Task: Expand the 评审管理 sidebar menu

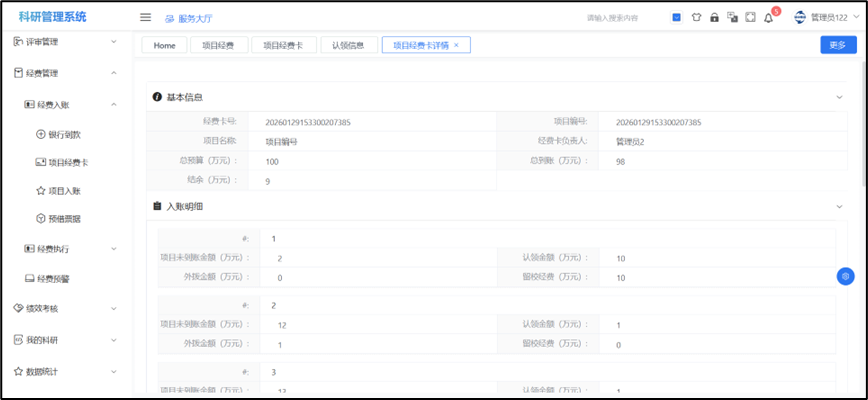Action: (x=66, y=42)
